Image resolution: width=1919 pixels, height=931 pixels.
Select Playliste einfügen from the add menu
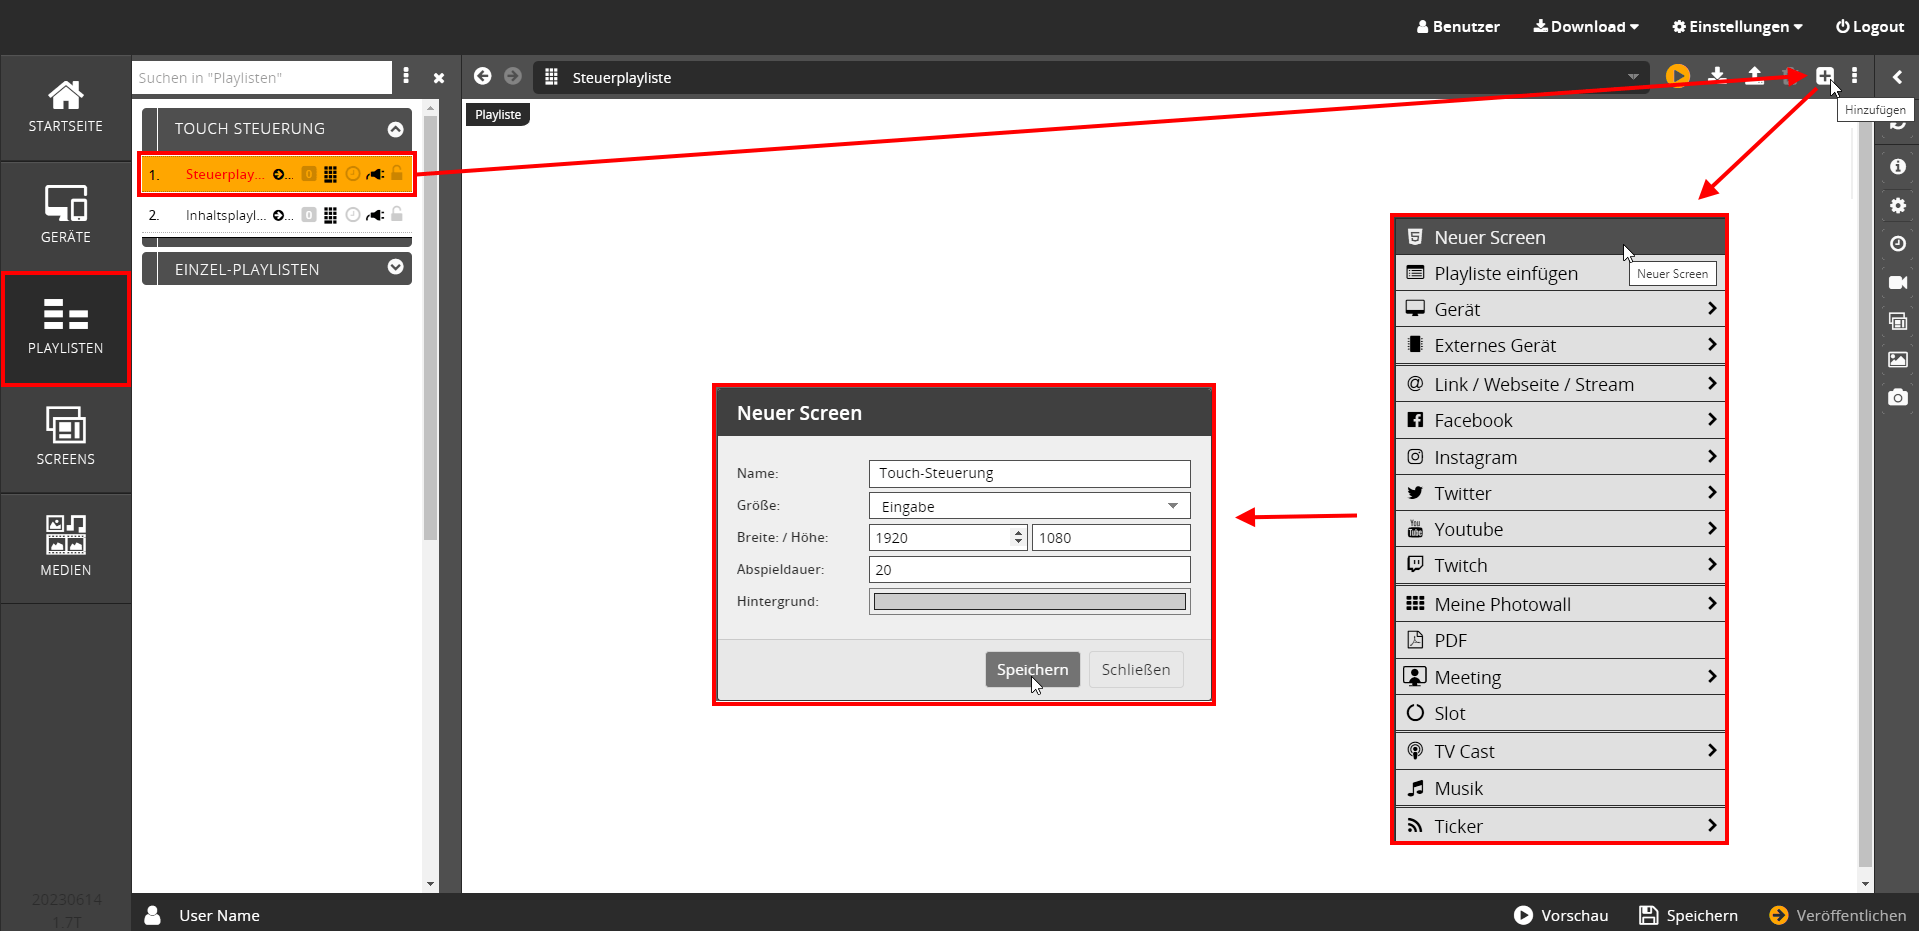tap(1505, 274)
